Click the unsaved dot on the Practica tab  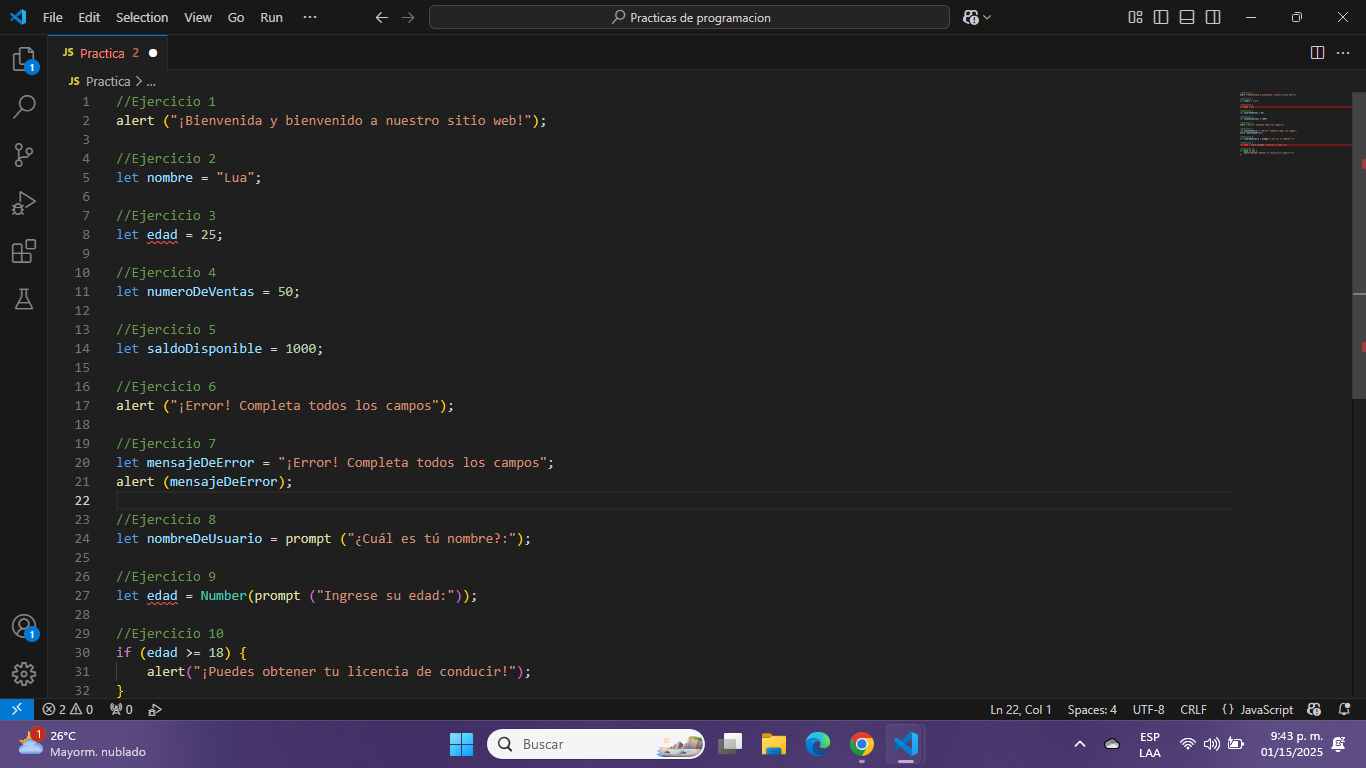tap(153, 53)
